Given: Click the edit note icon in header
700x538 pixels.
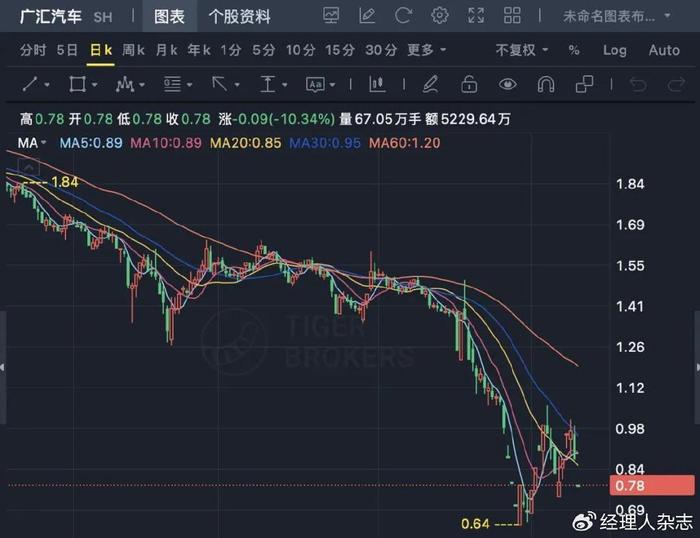Looking at the screenshot, I should (367, 16).
